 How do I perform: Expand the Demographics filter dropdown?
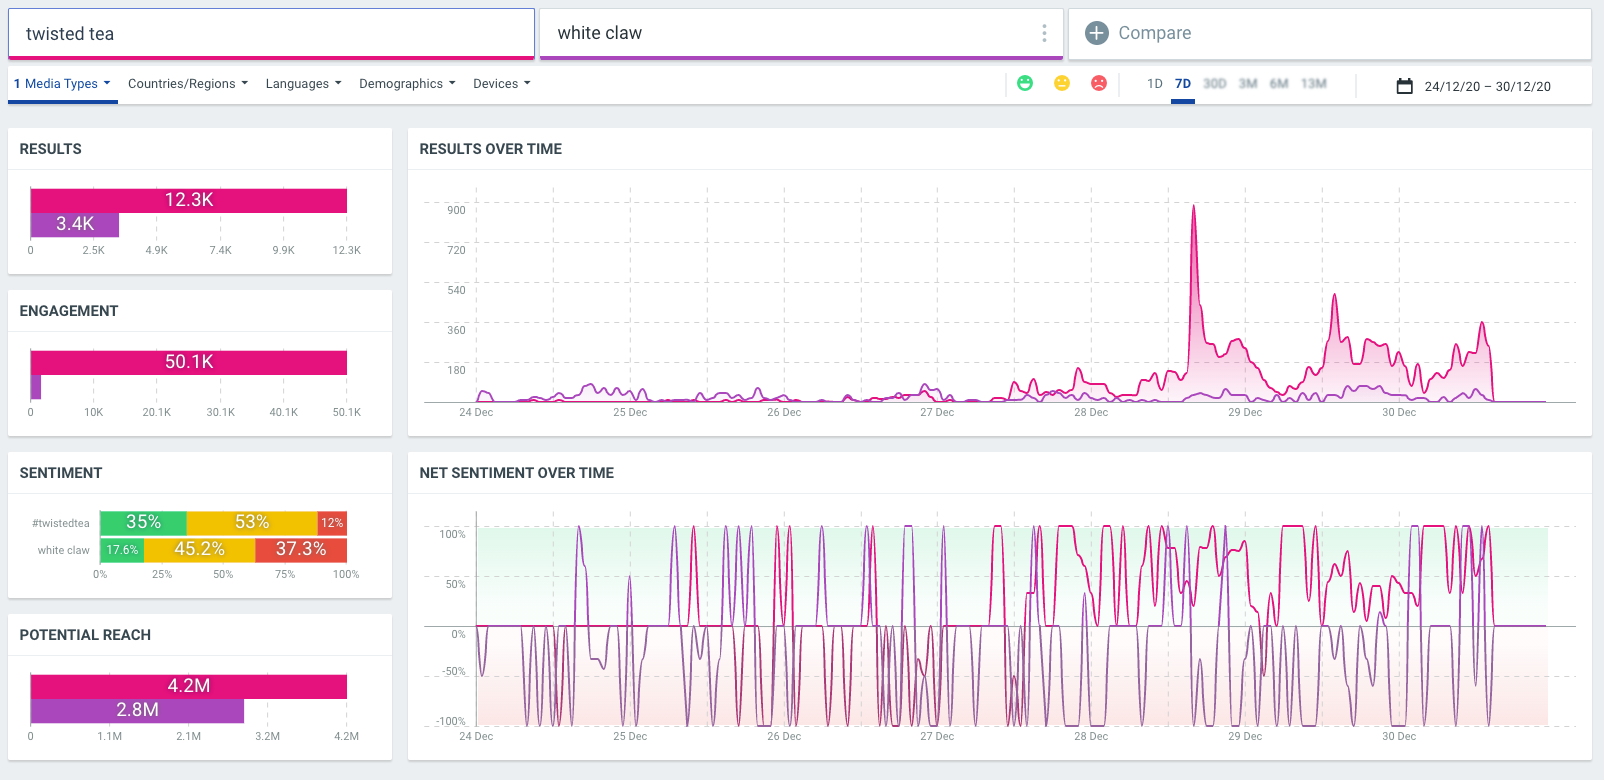(407, 84)
